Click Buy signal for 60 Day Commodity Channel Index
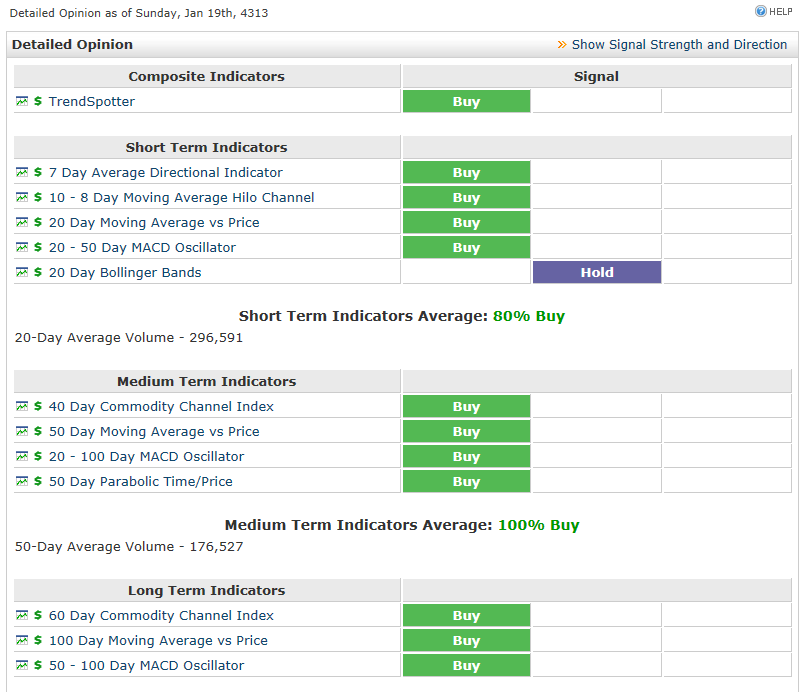806x692 pixels. tap(466, 615)
